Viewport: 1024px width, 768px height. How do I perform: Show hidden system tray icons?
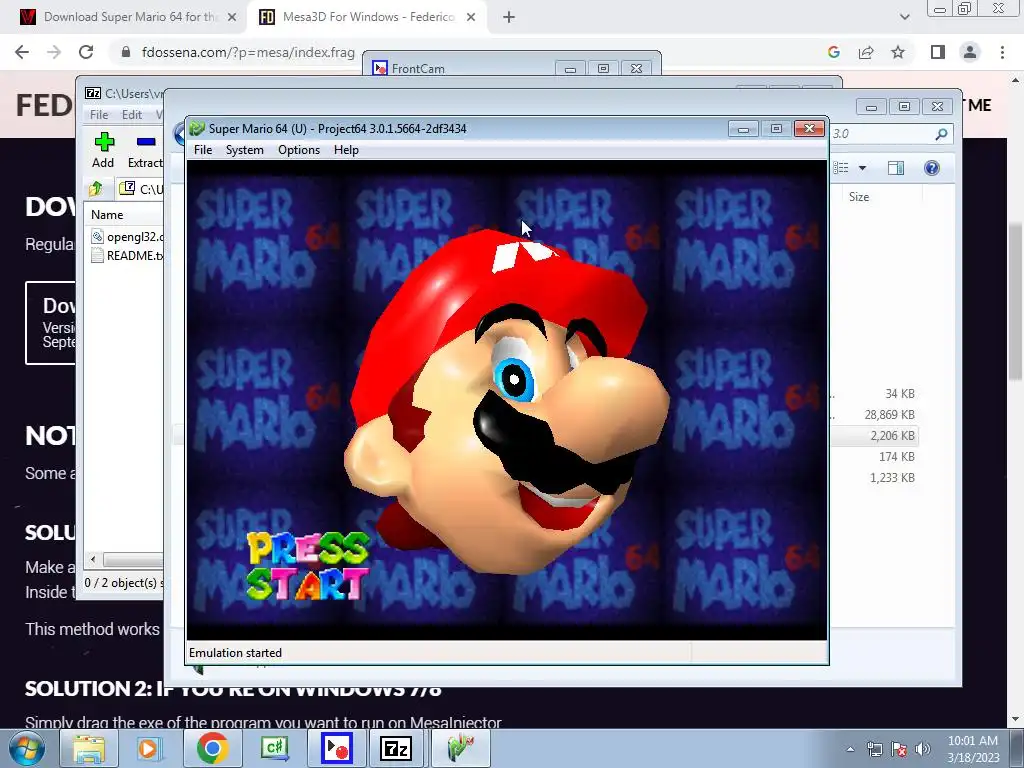(x=850, y=749)
